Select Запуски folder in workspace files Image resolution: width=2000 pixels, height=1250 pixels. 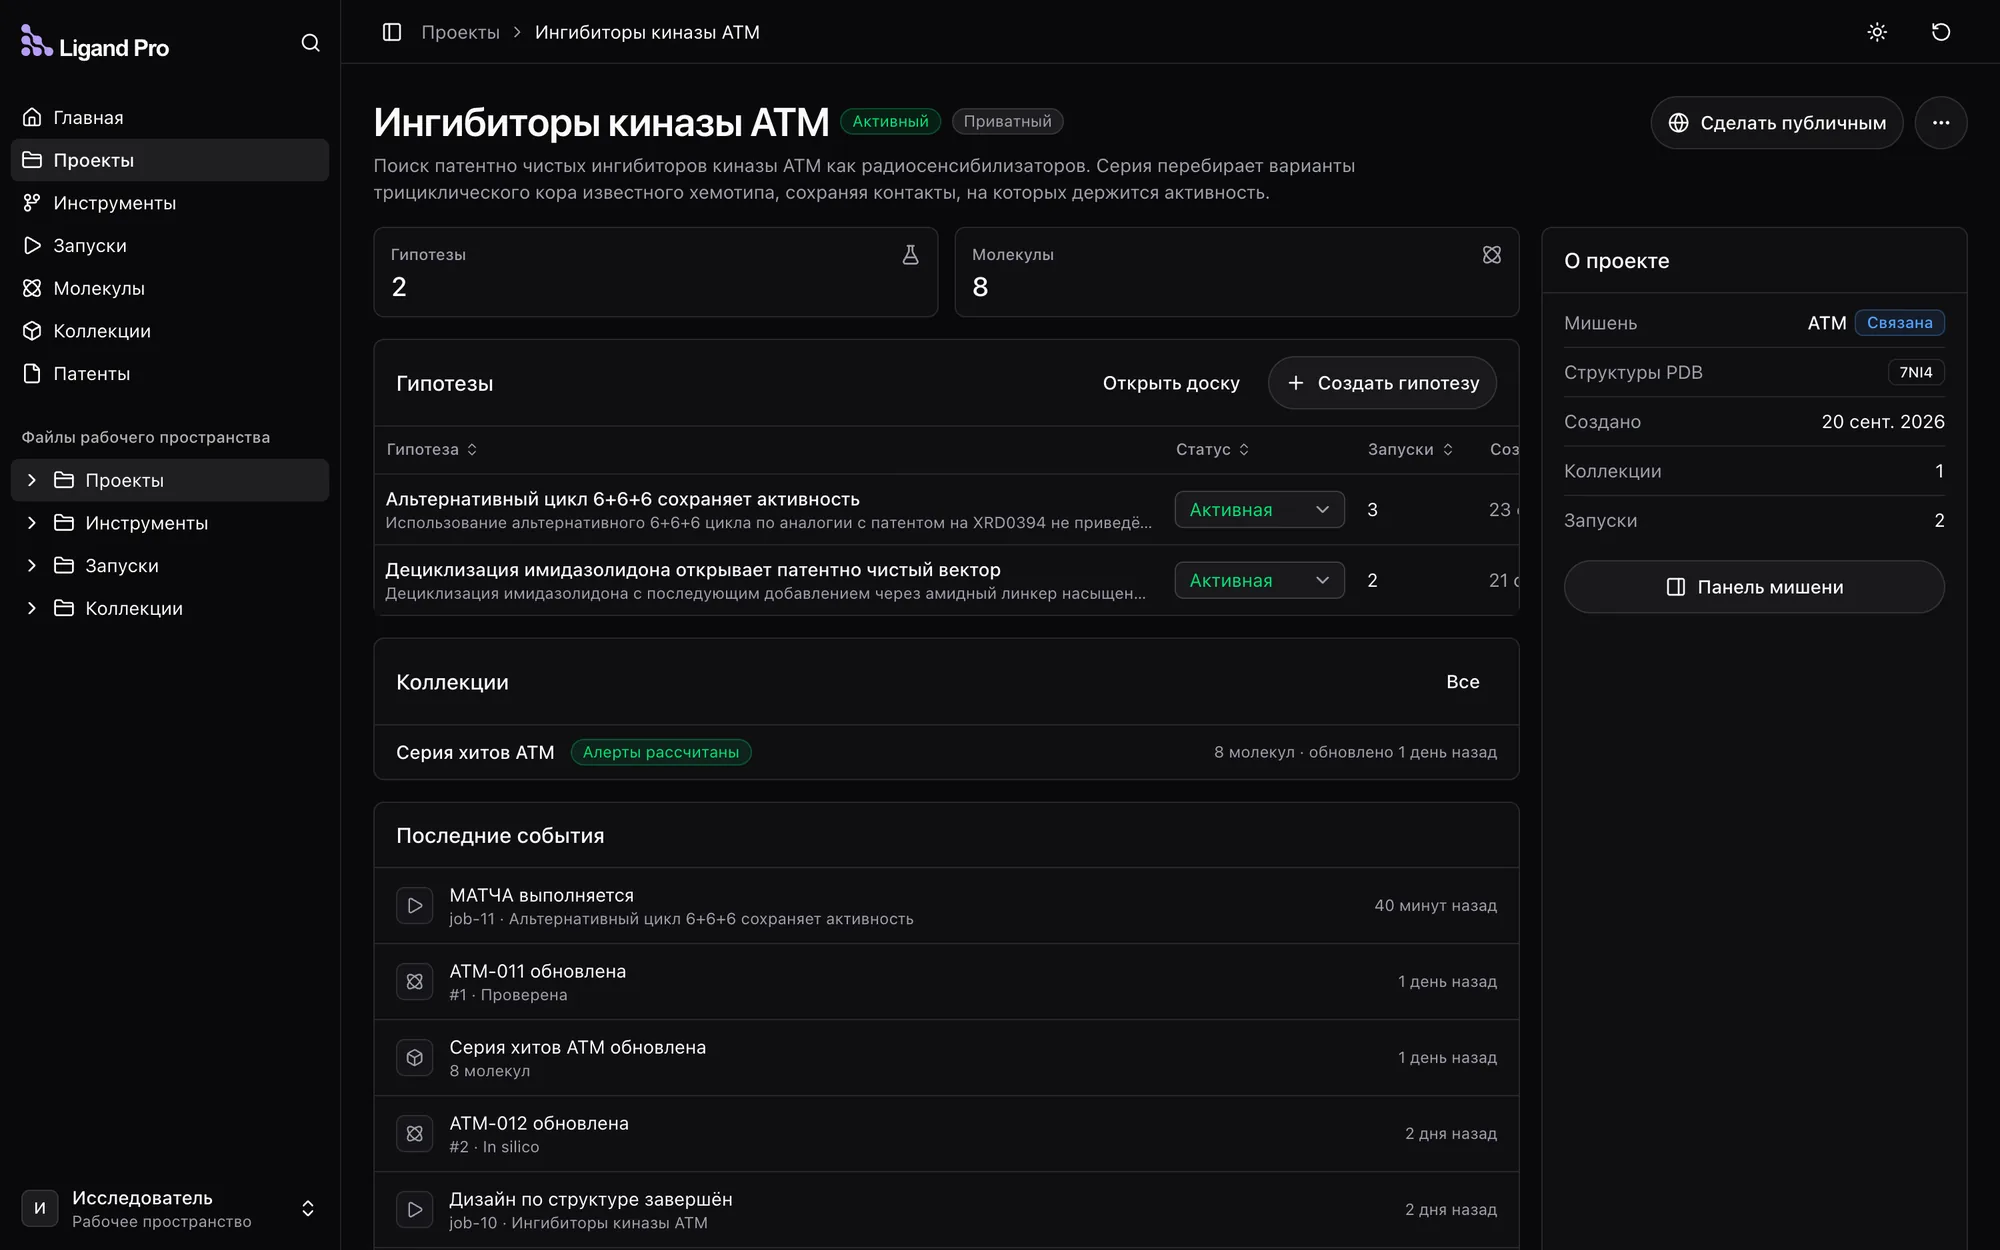[170, 566]
